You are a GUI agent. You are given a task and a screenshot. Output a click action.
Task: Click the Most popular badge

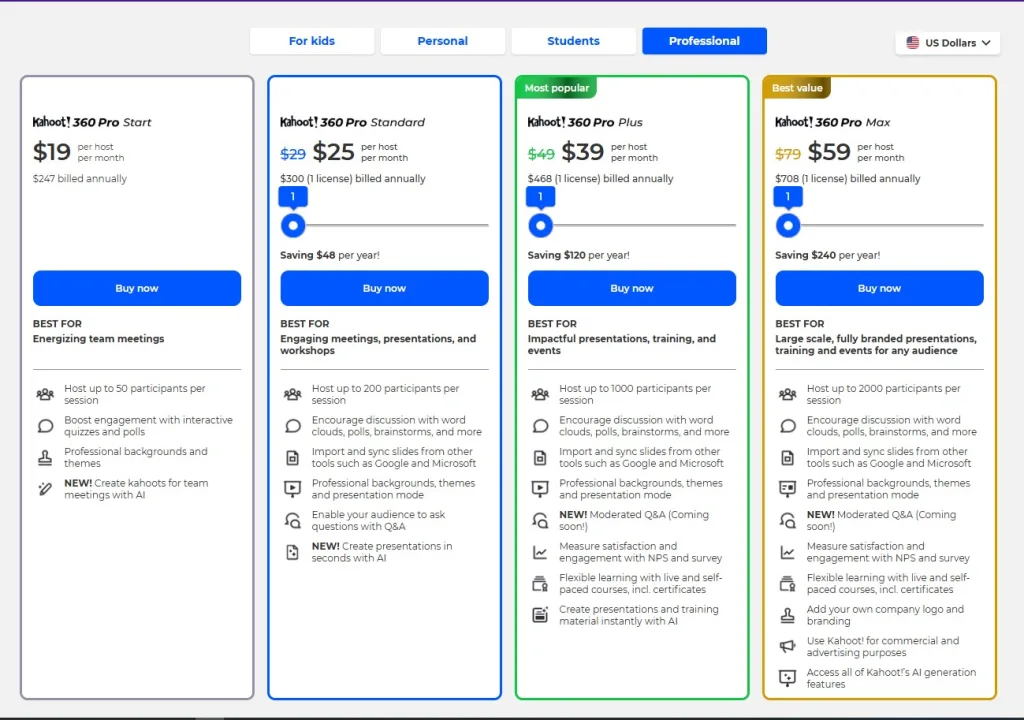pos(557,88)
